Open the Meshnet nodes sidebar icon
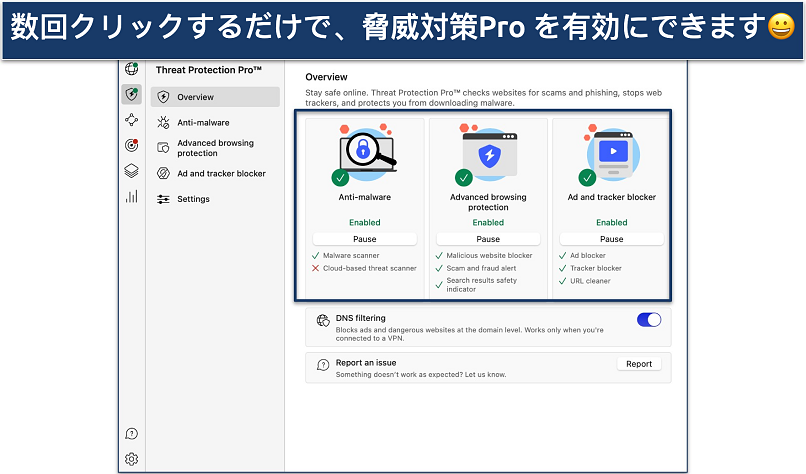The height and width of the screenshot is (474, 806). 132,120
